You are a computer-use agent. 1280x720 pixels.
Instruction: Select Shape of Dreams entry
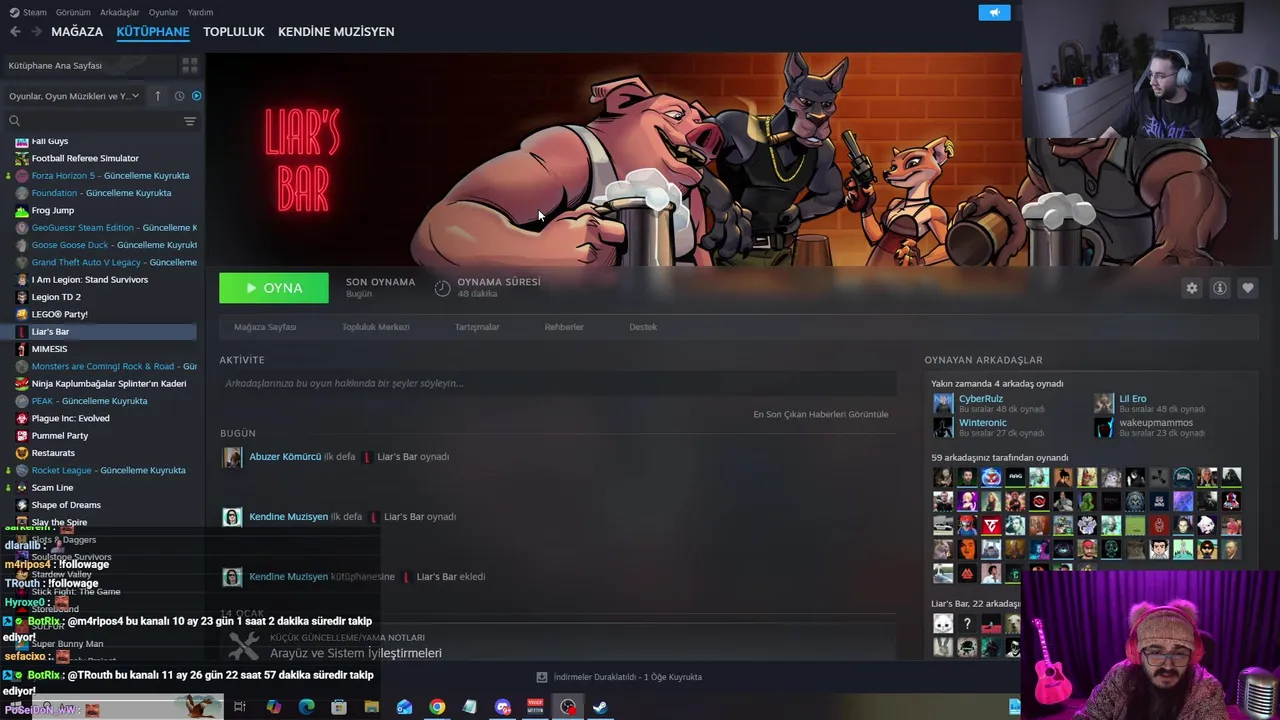point(66,505)
